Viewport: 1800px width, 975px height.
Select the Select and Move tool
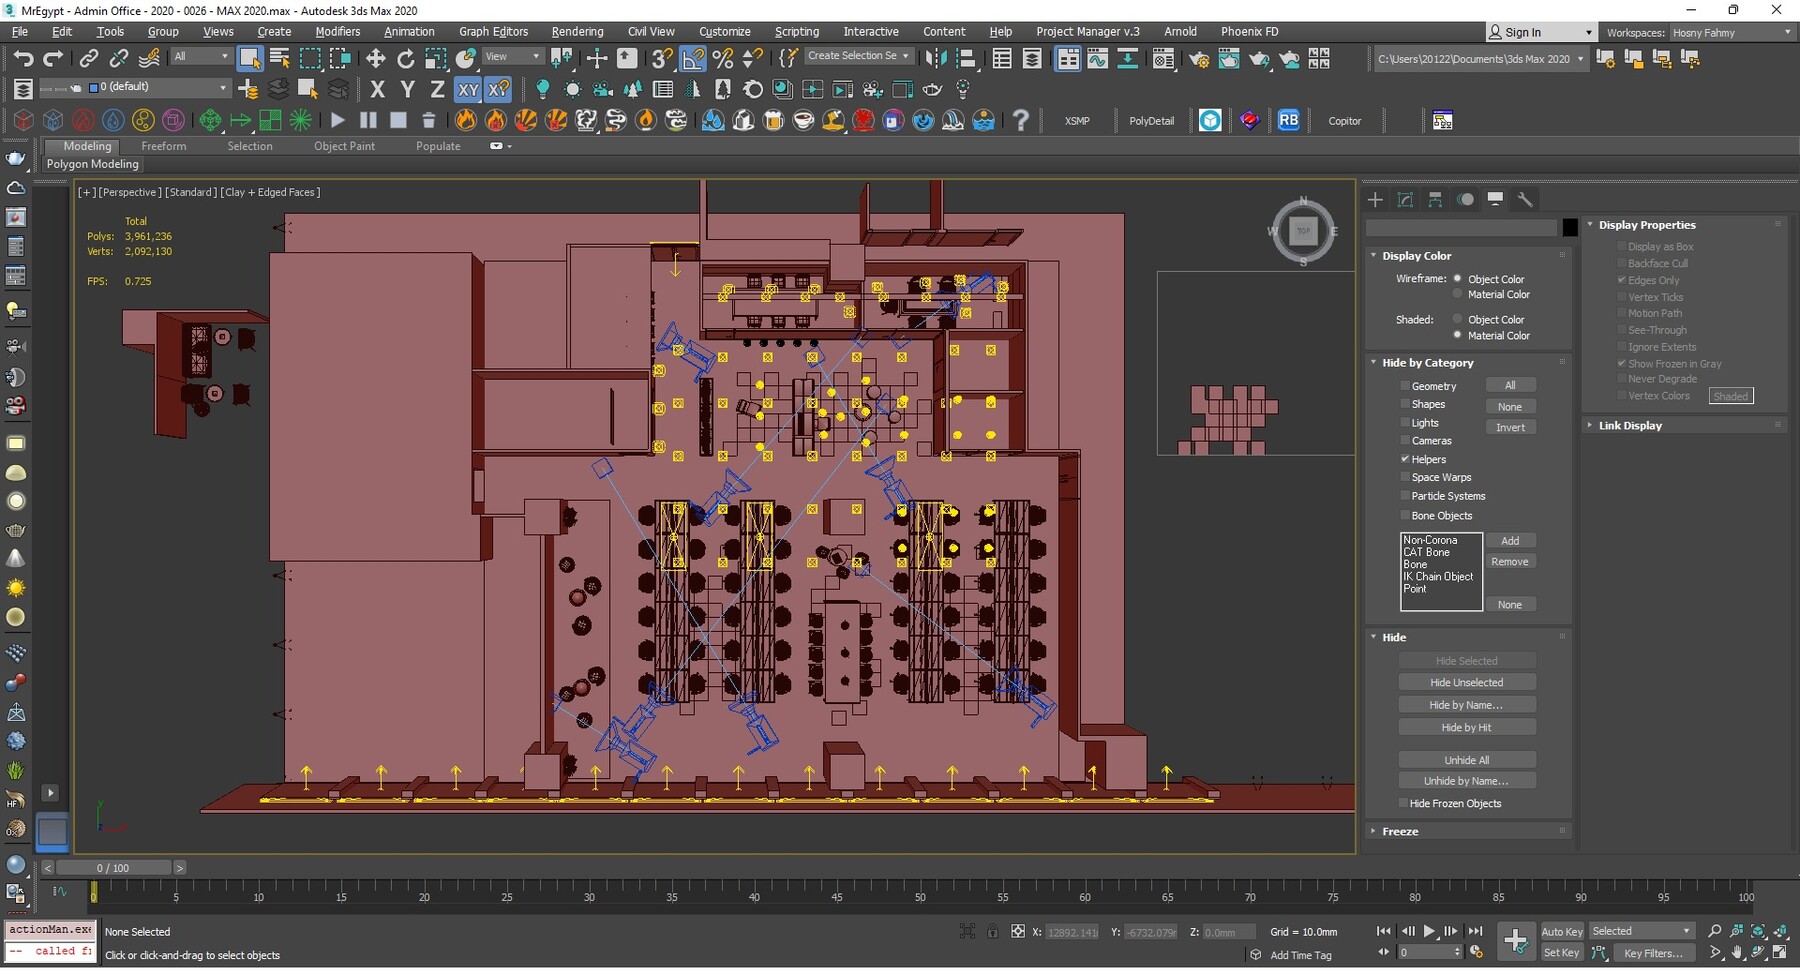tap(376, 58)
